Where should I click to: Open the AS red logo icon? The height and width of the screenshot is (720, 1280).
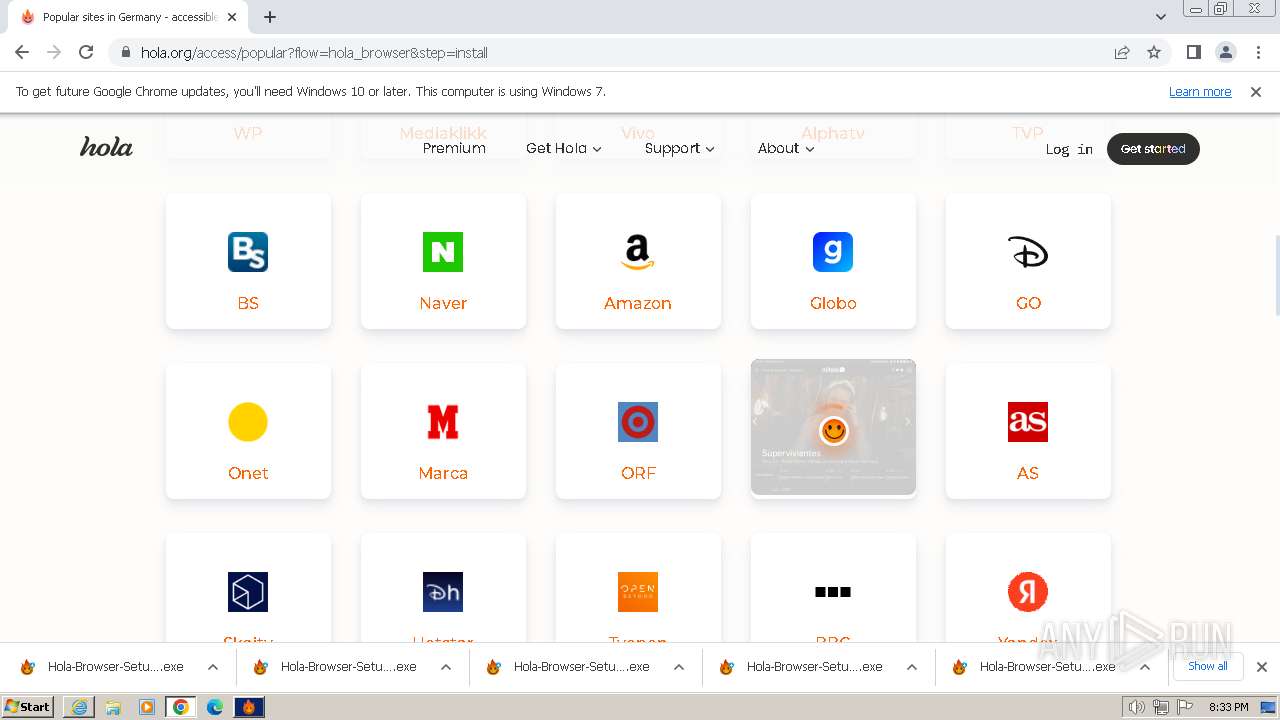click(x=1028, y=422)
